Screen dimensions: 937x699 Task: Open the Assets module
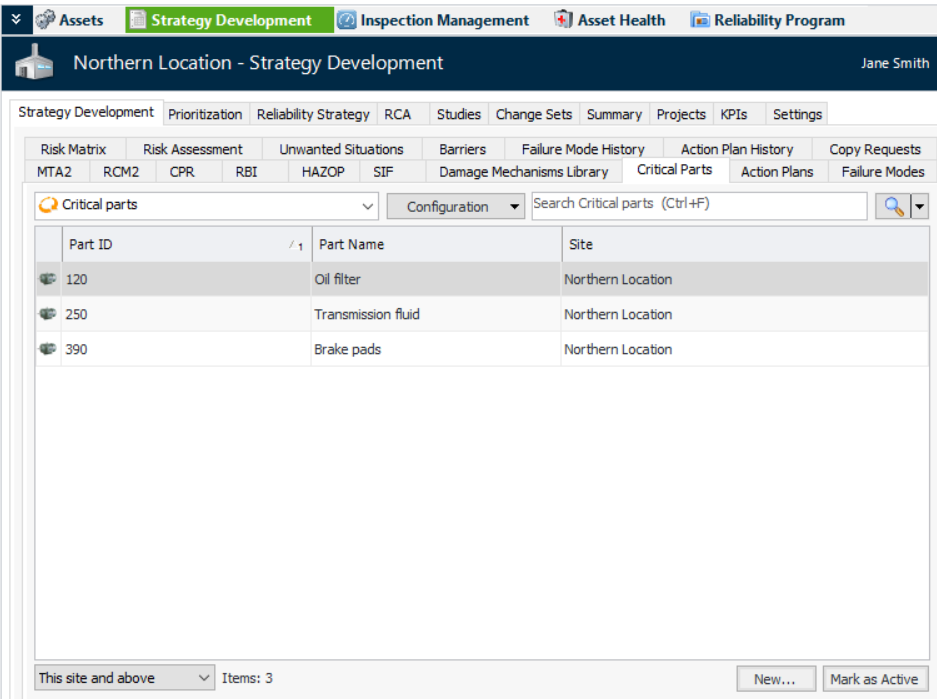coord(69,20)
